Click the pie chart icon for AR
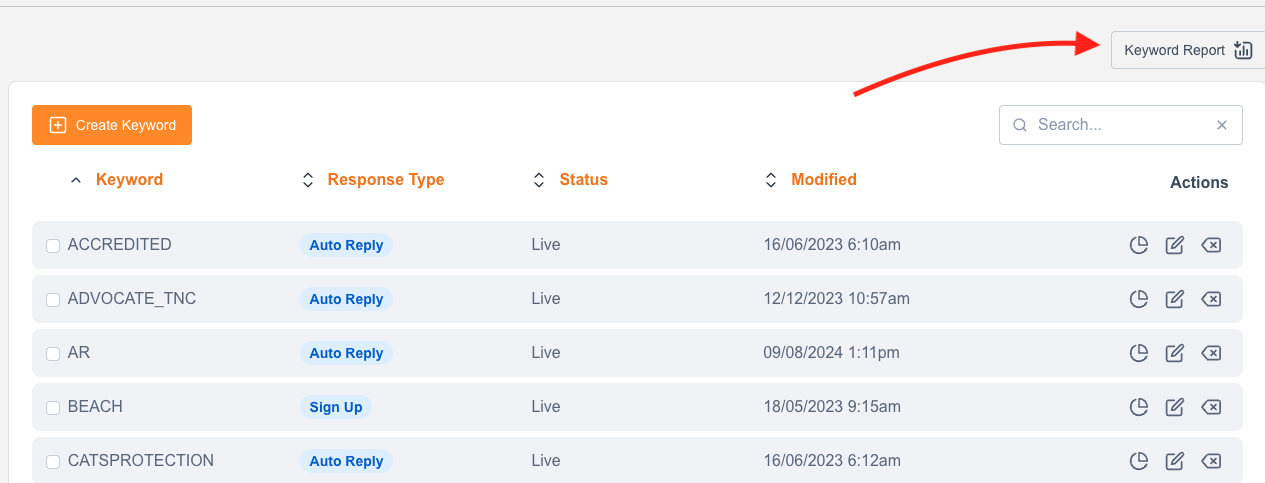 coord(1138,353)
